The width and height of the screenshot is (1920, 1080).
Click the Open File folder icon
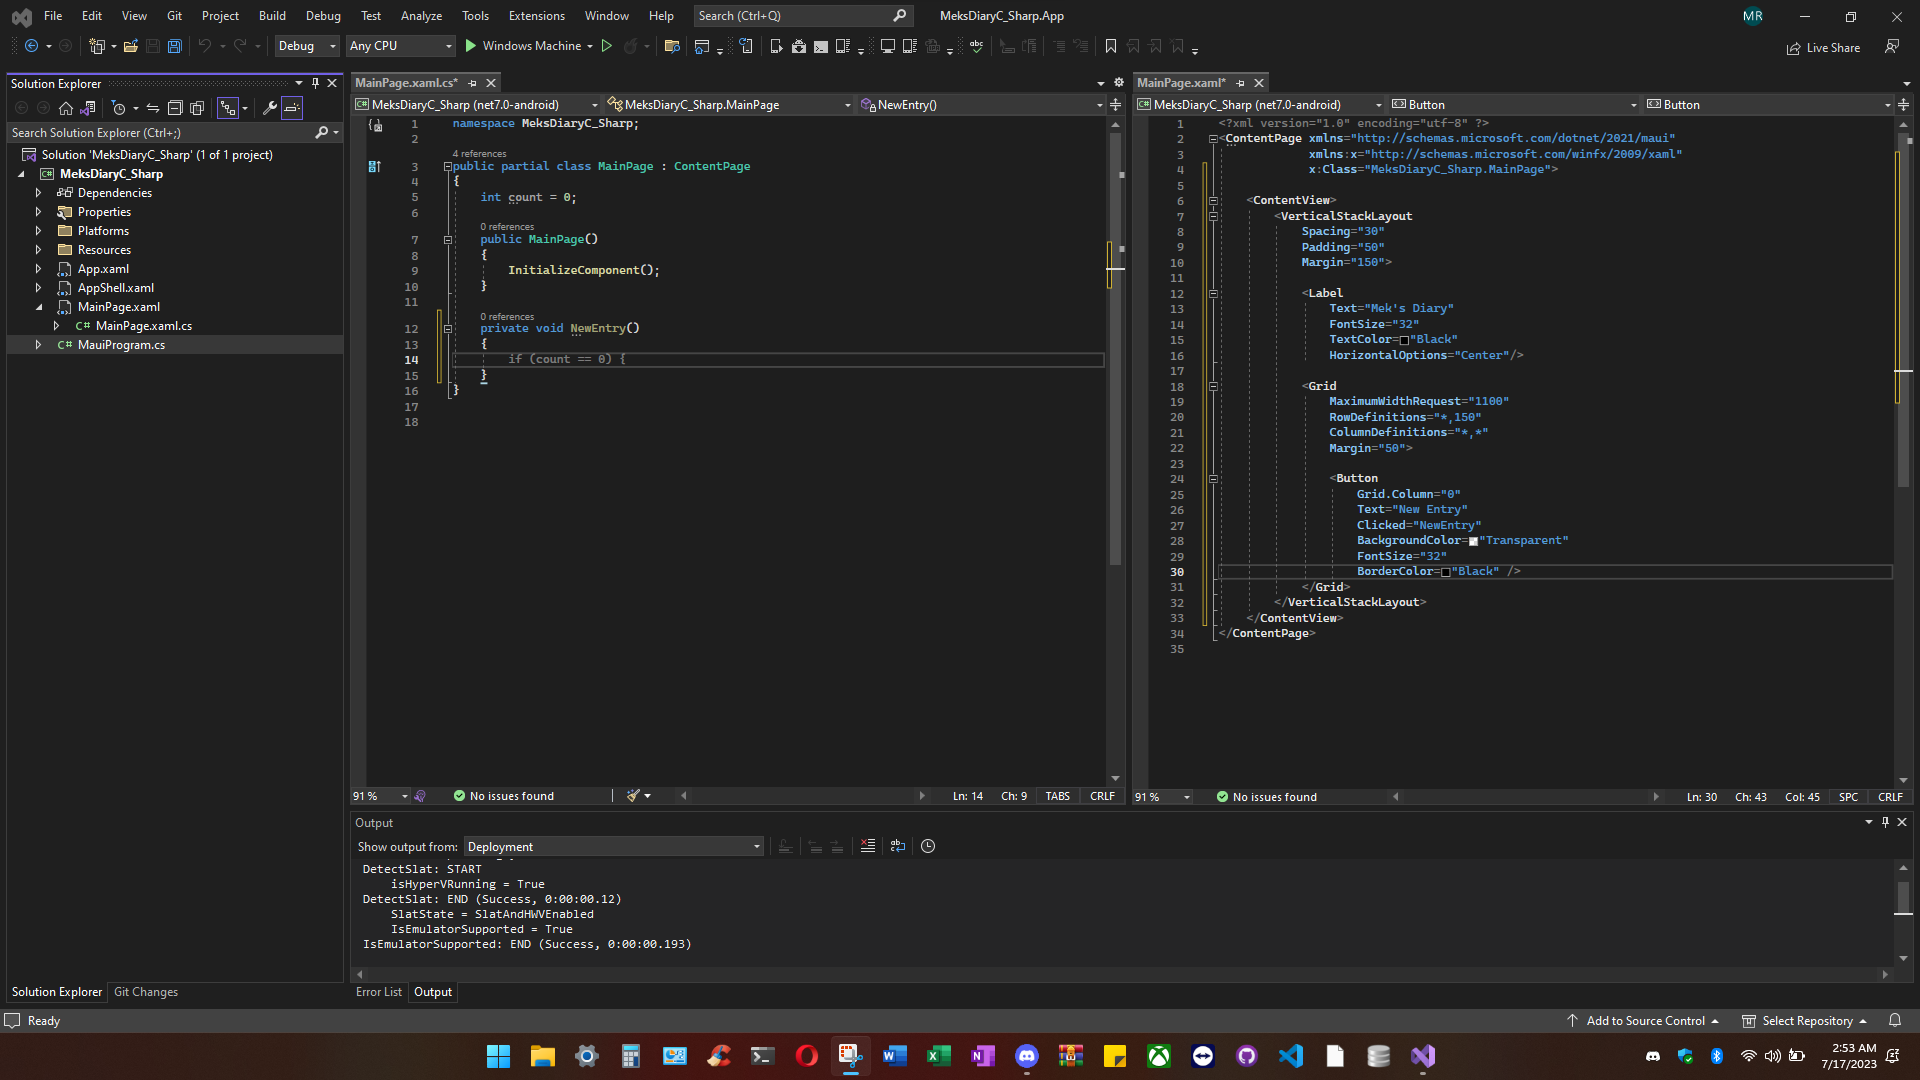pyautogui.click(x=130, y=46)
